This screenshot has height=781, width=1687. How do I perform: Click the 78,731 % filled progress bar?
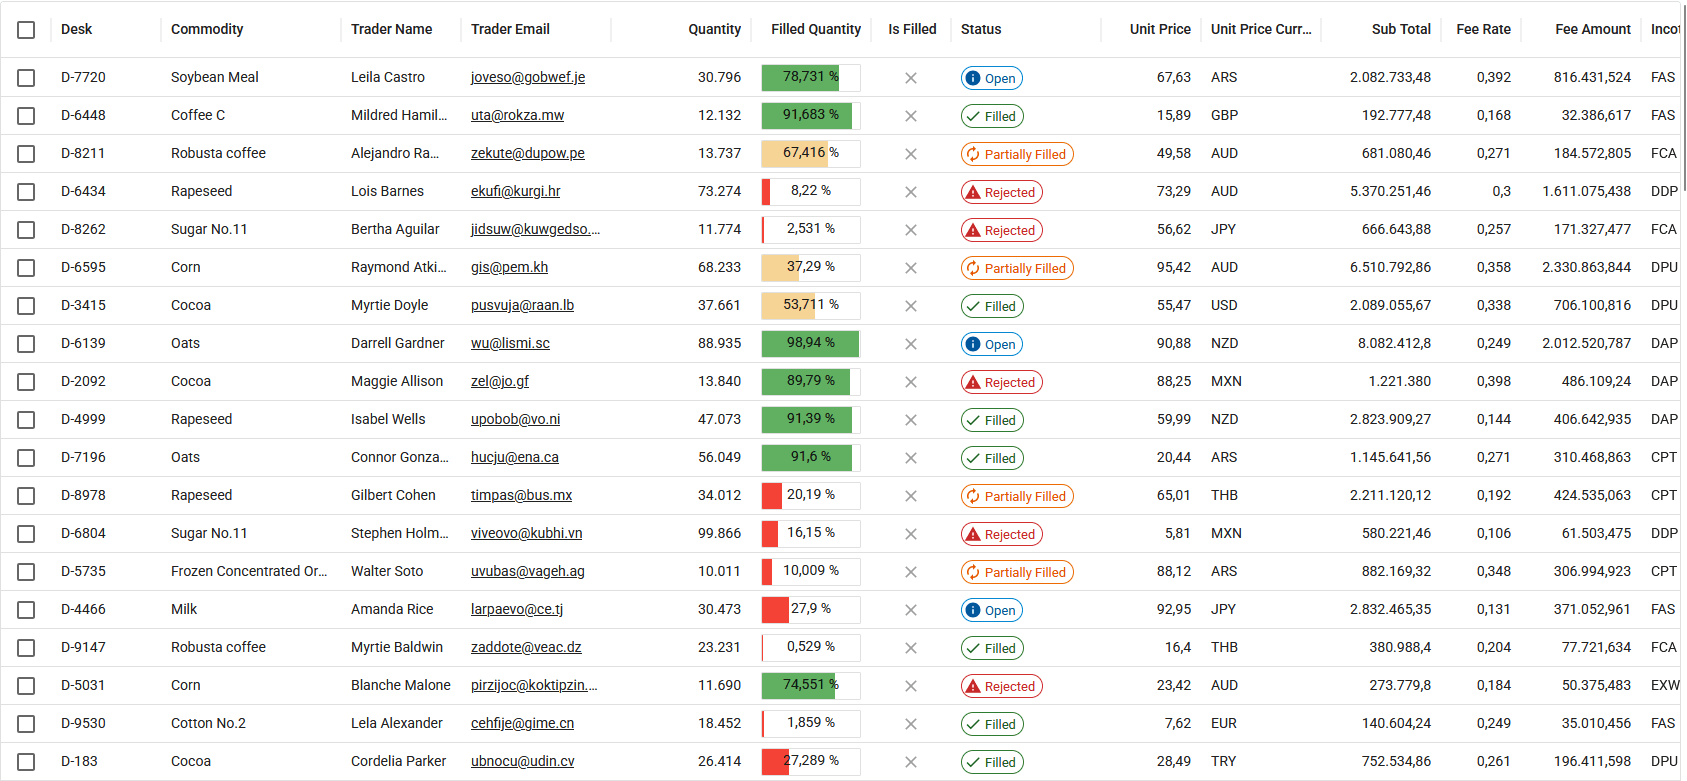tap(810, 78)
